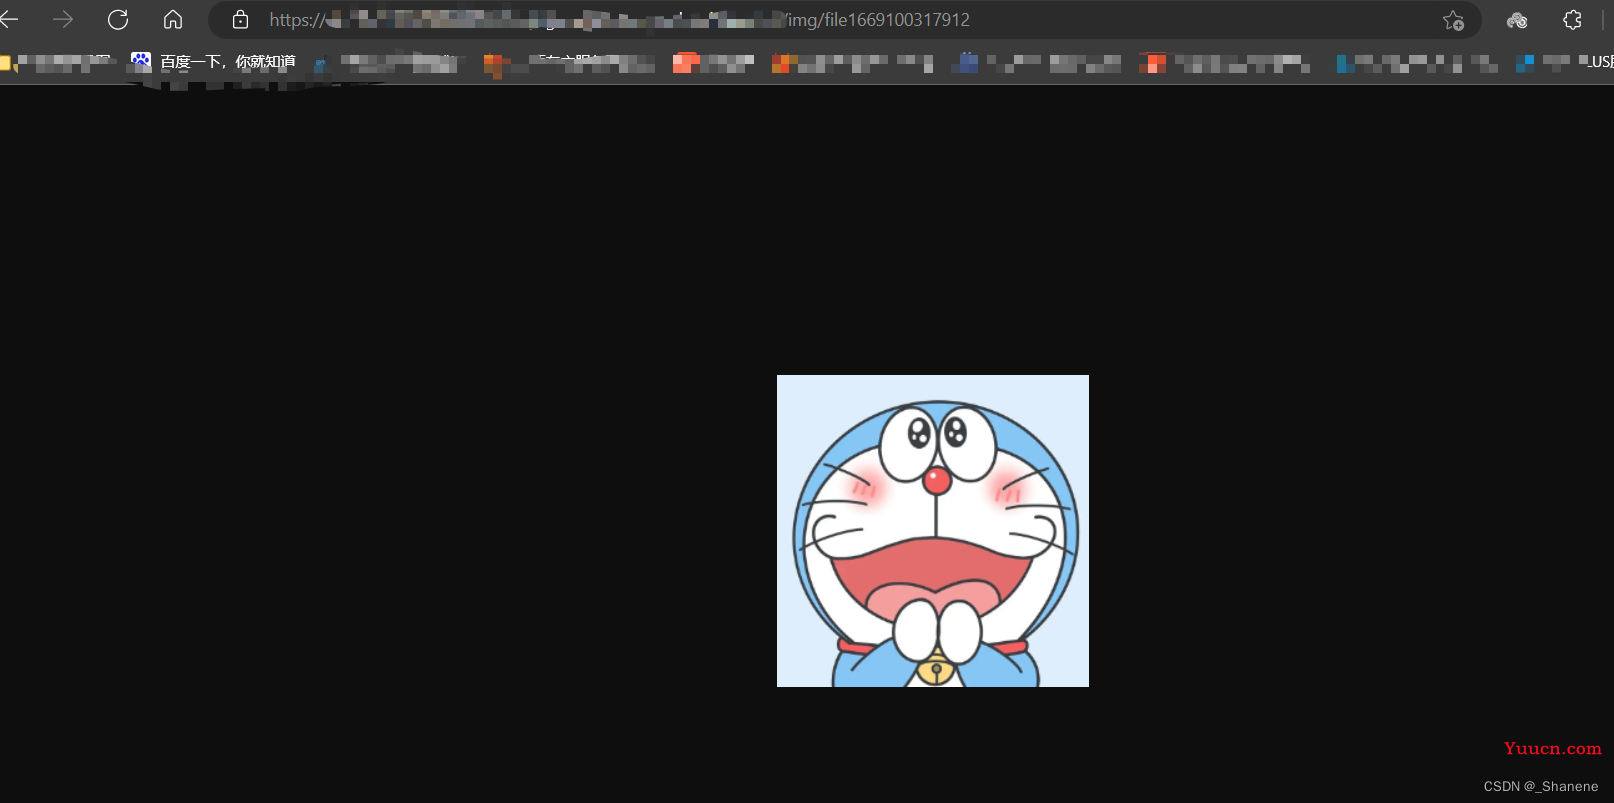Open the bookmark right after the Baidu one
Viewport: 1614px width, 803px height.
(388, 63)
